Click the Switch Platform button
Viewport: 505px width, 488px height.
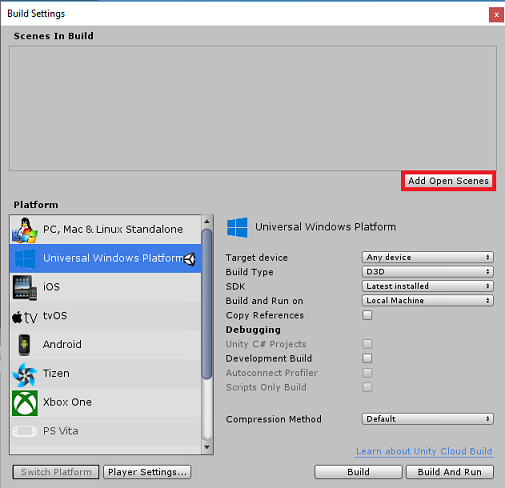56,472
